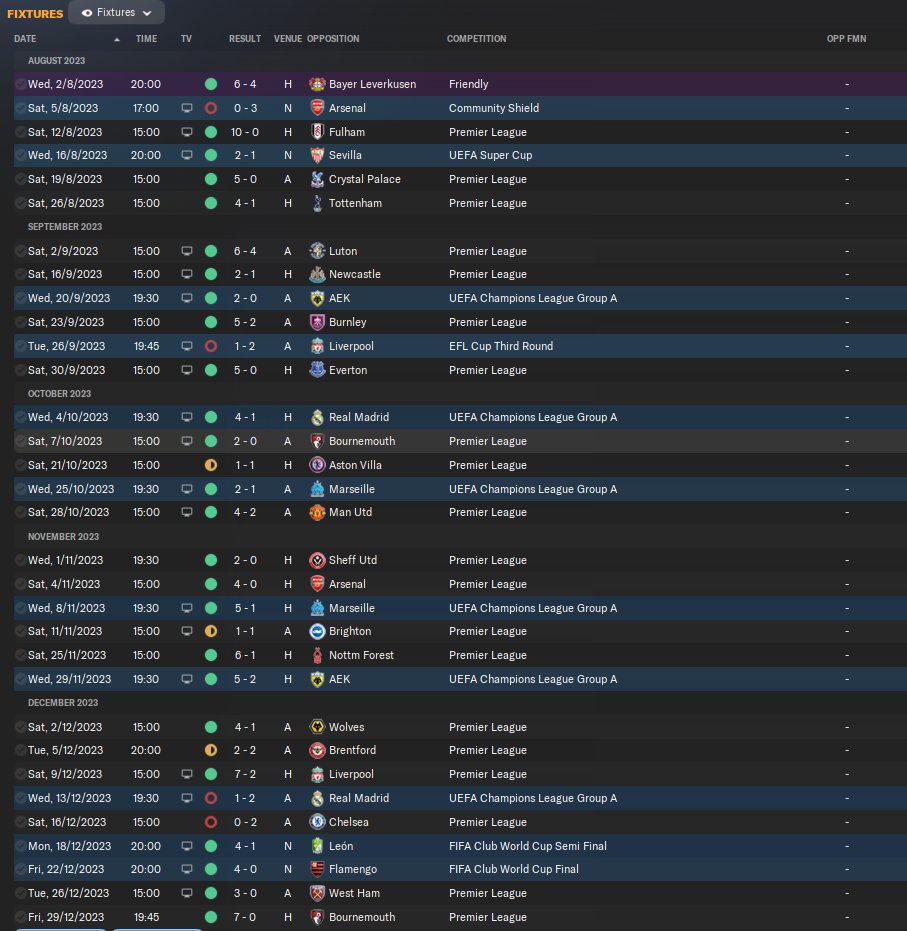
Task: Toggle the checkmark on Wed, 13/12/2023 row
Action: (x=20, y=798)
